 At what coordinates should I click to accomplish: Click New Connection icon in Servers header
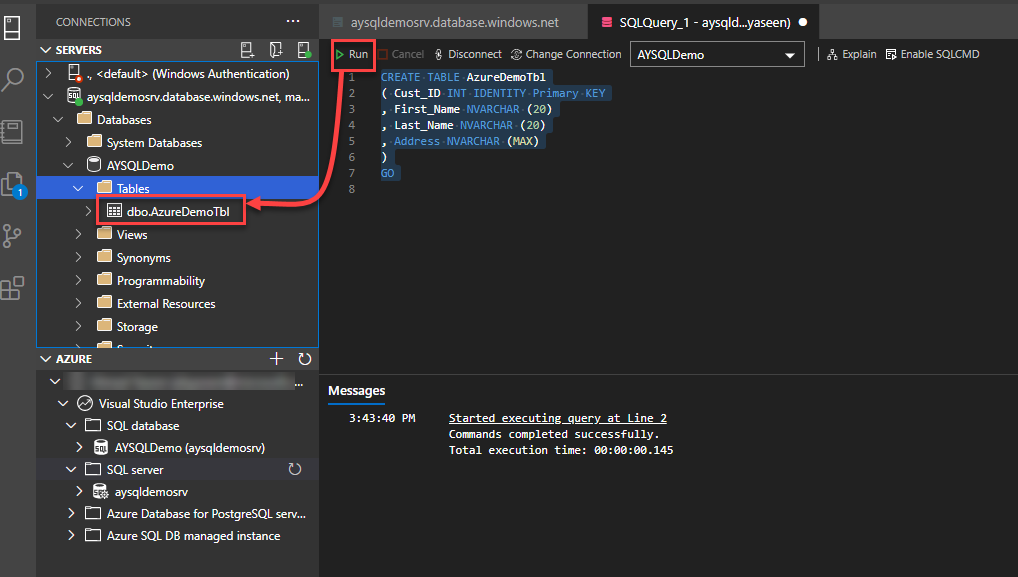click(248, 50)
